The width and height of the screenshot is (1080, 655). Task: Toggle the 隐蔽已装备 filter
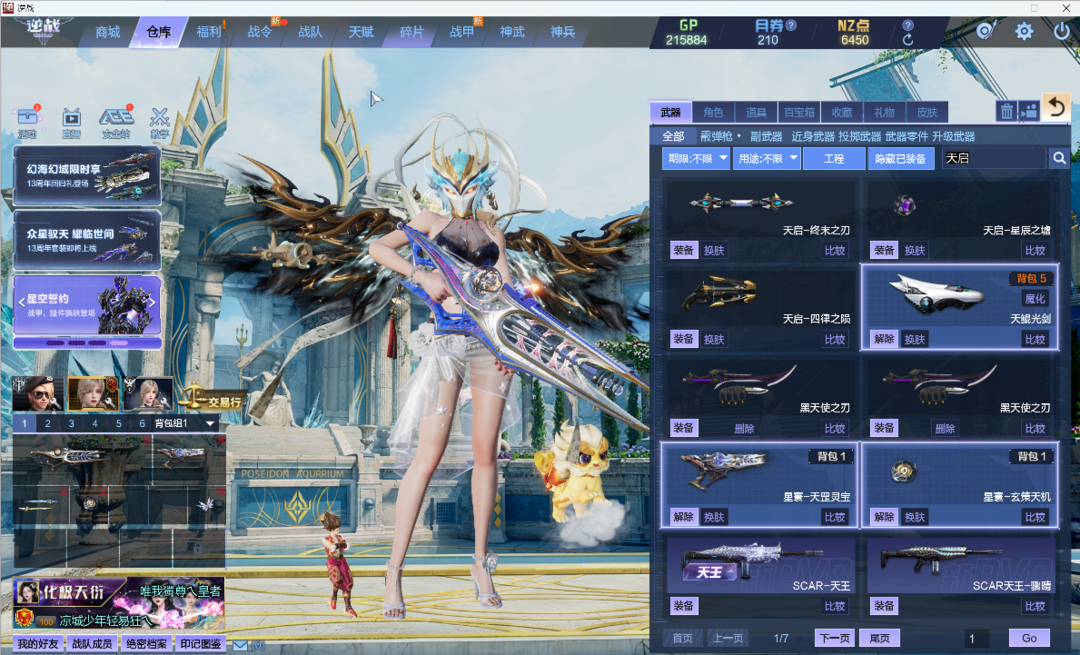[900, 158]
